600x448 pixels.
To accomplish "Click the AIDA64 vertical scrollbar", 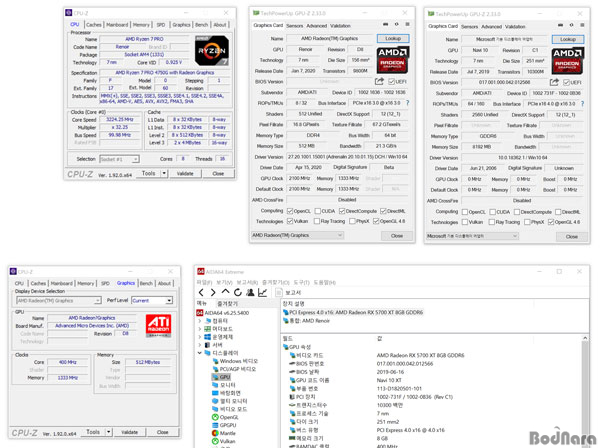I will (585, 394).
